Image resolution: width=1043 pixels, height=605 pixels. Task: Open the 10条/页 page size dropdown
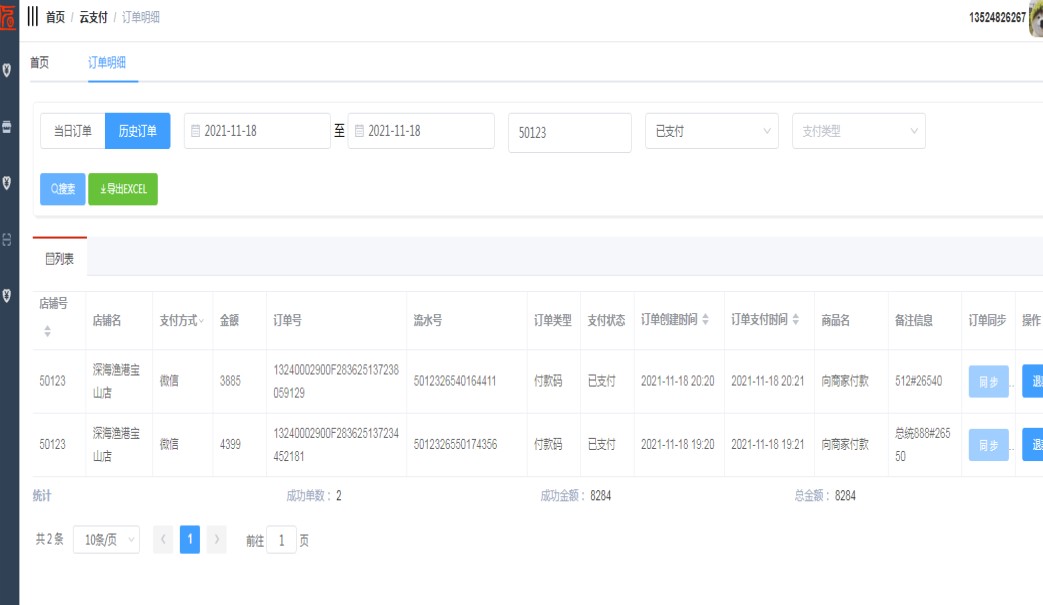tap(106, 539)
